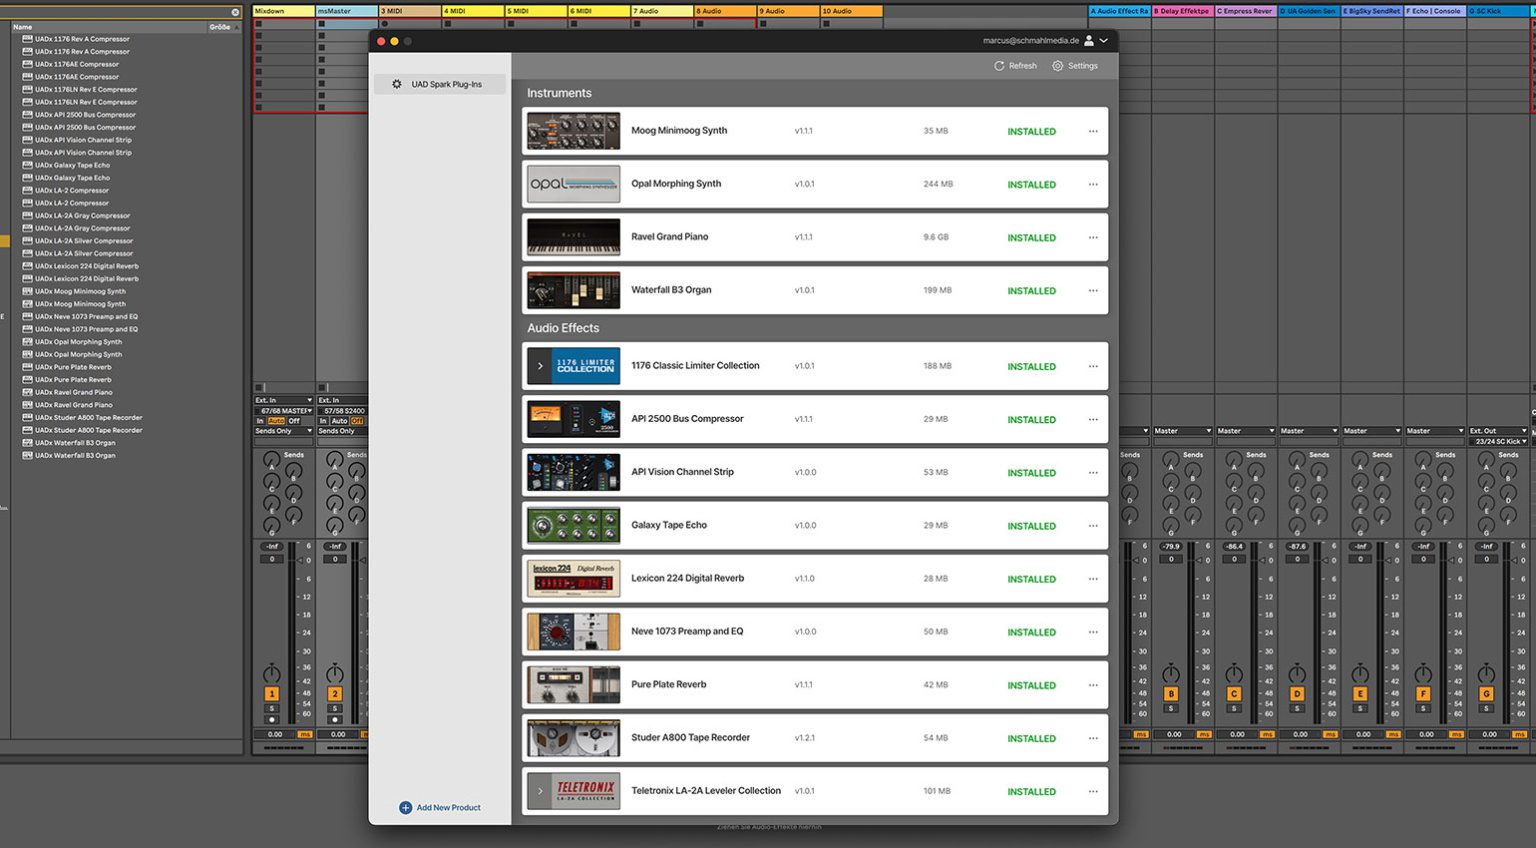Click the user account icon in the title bar
This screenshot has width=1536, height=848.
1088,42
